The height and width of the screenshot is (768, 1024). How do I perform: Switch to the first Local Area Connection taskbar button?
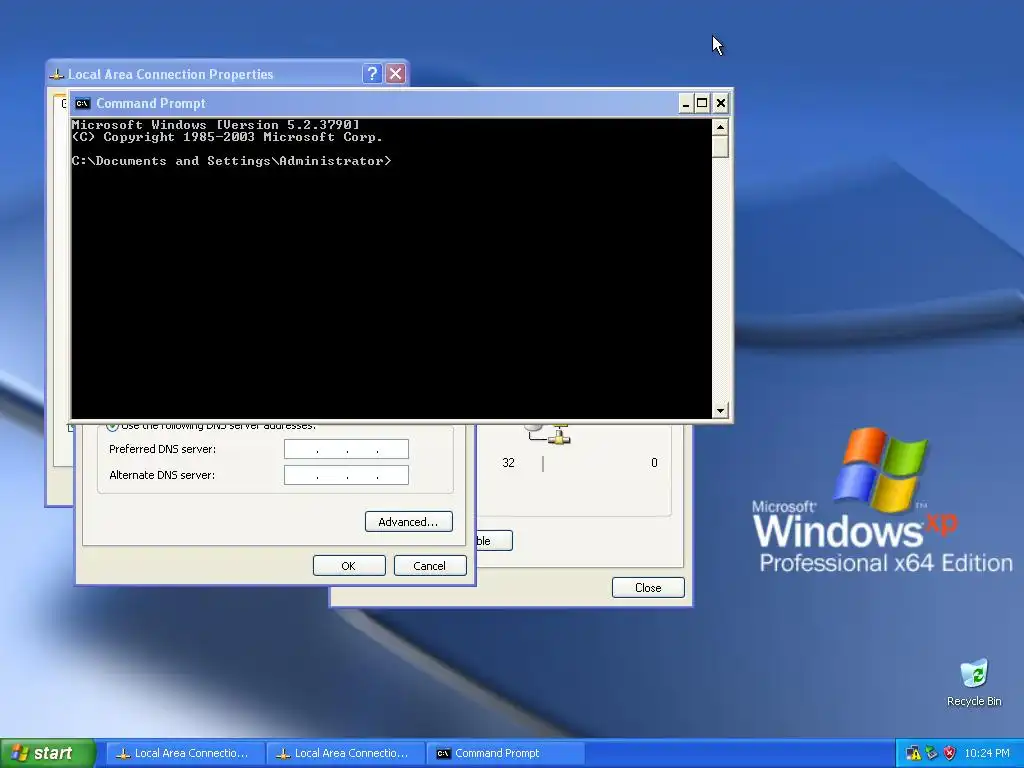point(185,753)
